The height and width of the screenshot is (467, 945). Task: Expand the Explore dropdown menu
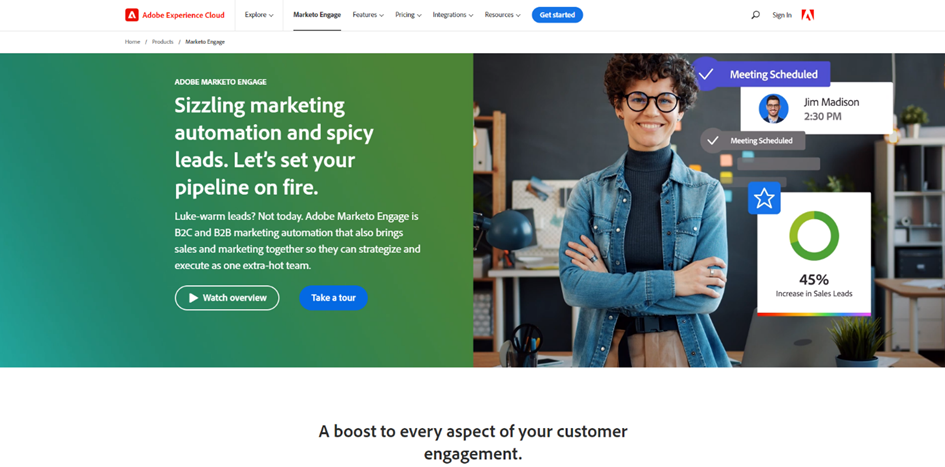tap(259, 15)
